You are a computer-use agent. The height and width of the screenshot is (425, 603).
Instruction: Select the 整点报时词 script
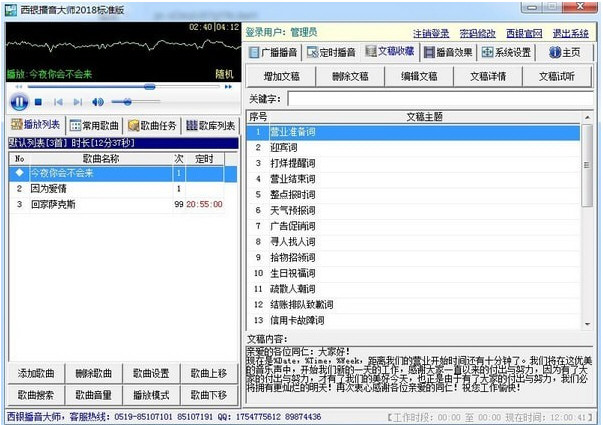413,195
